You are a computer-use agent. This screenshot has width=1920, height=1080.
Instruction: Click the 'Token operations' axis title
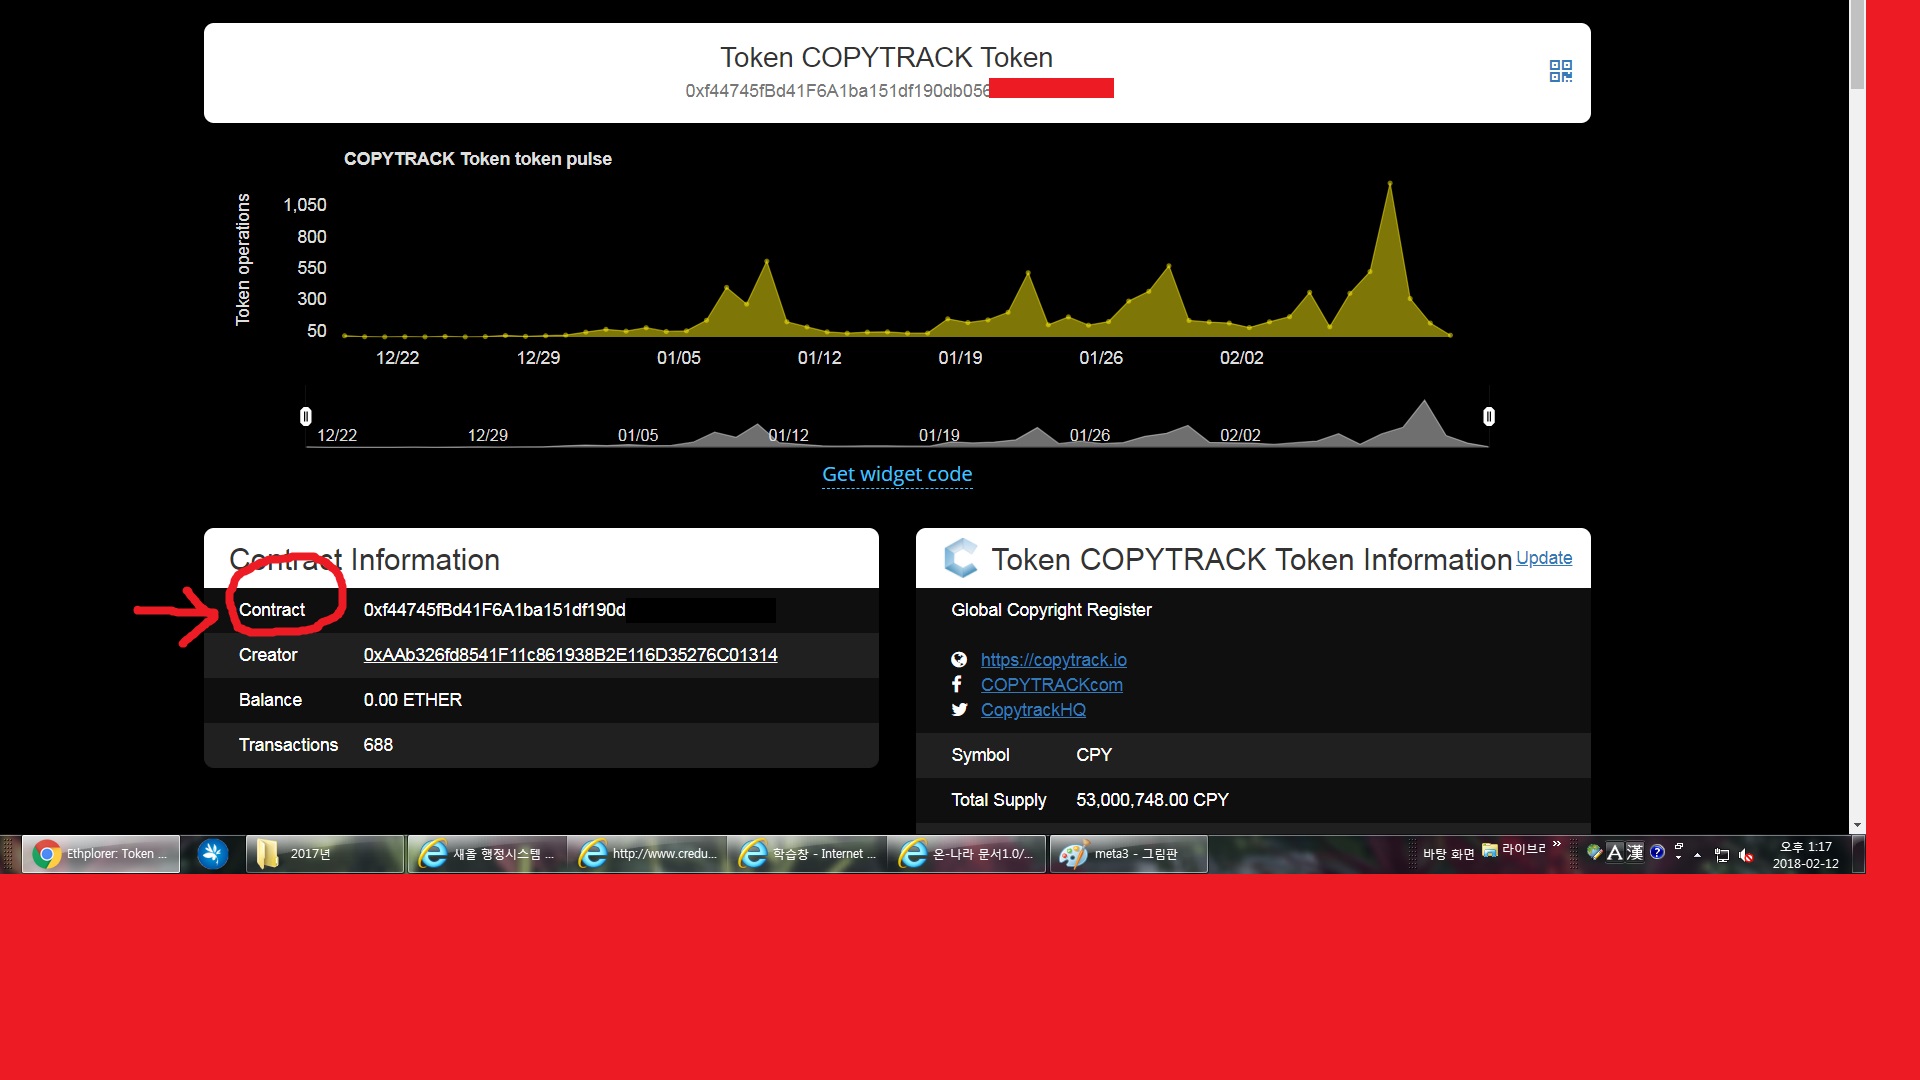pyautogui.click(x=243, y=259)
